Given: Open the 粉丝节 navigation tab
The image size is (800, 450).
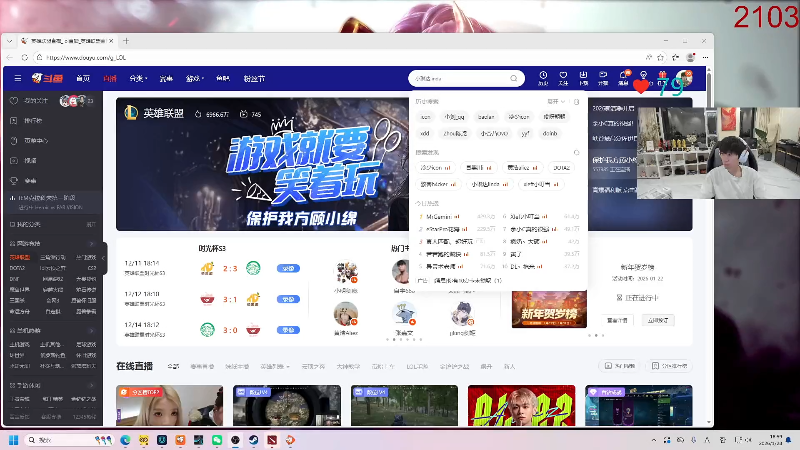Looking at the screenshot, I should coord(254,79).
